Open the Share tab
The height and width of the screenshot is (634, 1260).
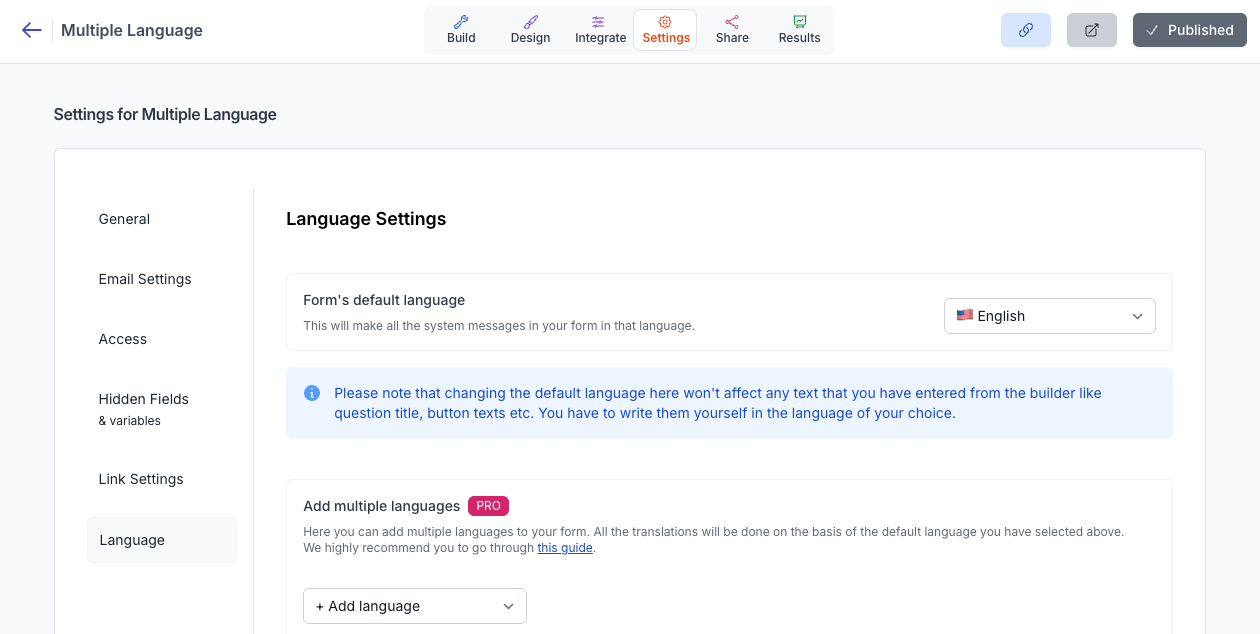pos(732,30)
